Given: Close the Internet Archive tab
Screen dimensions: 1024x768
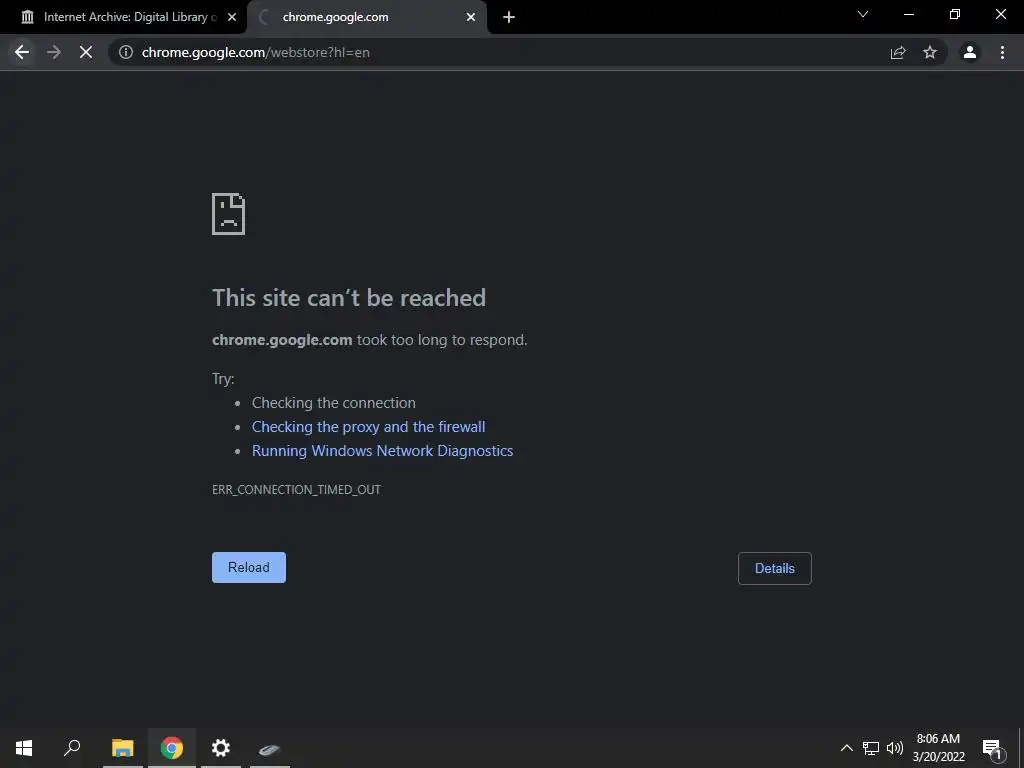Looking at the screenshot, I should [232, 17].
